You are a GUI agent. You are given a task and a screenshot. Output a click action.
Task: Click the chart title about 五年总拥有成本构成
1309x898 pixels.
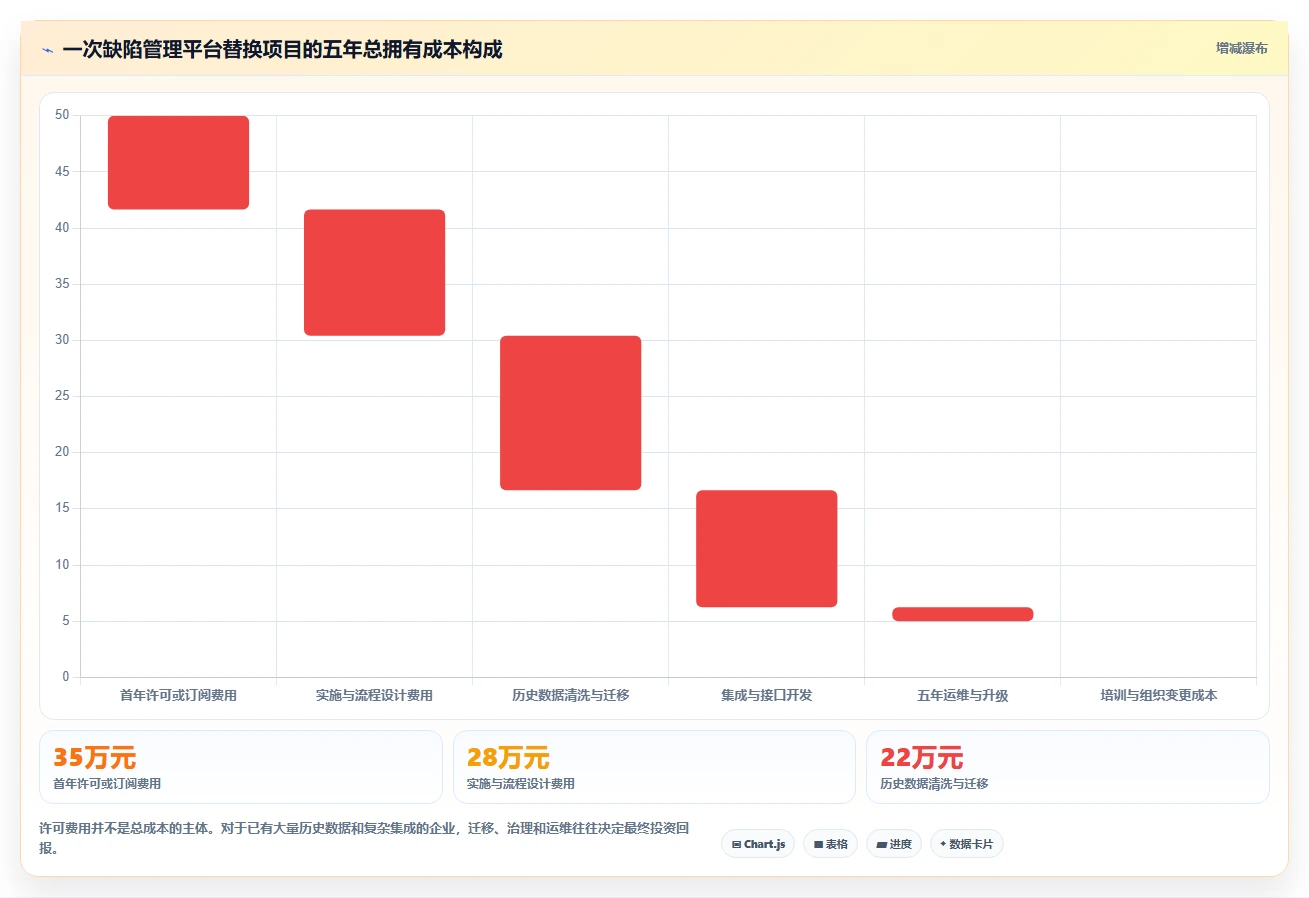tap(282, 49)
